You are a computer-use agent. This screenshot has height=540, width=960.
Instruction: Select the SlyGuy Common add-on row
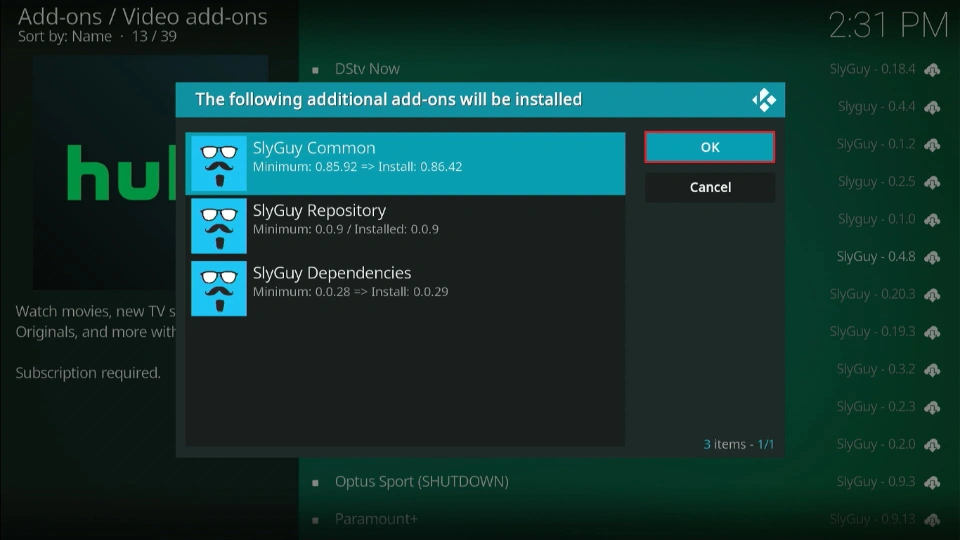[x=405, y=163]
